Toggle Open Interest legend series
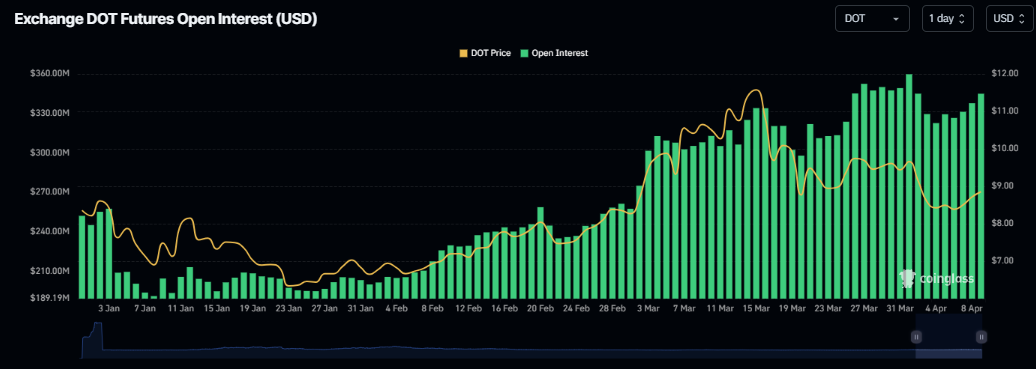 554,53
